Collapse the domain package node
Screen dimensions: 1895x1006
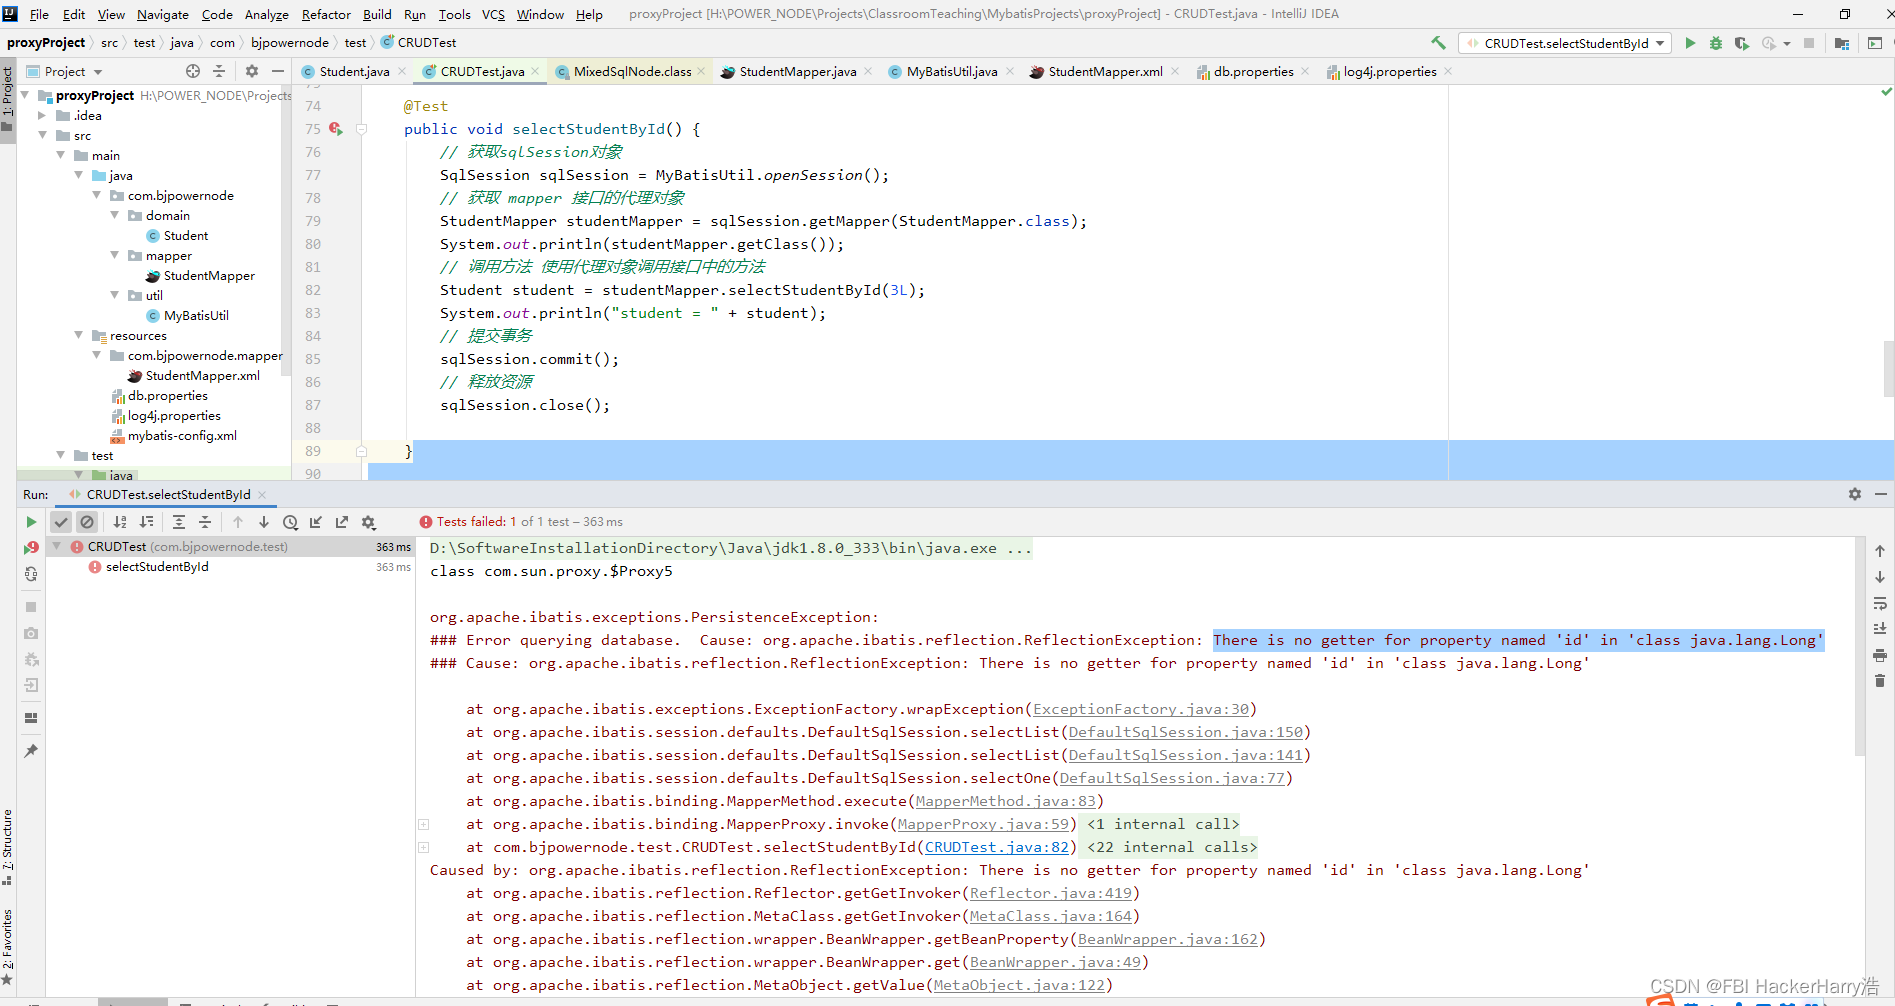[x=115, y=215]
